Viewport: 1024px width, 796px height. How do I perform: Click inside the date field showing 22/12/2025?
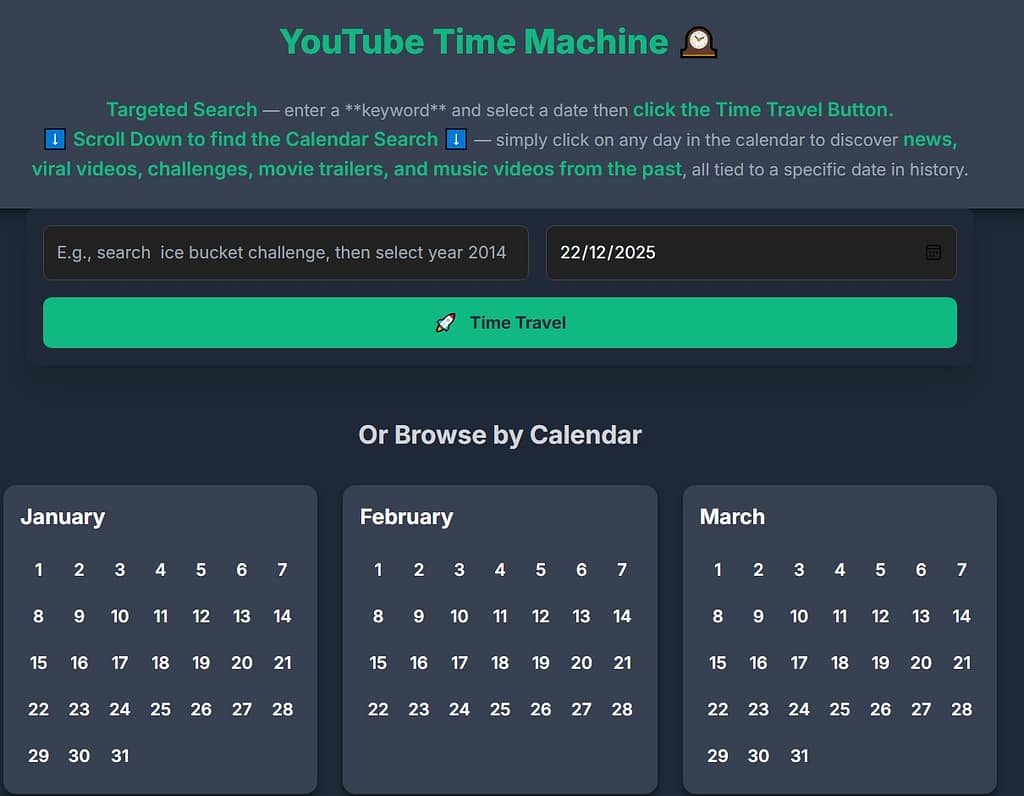click(x=700, y=253)
